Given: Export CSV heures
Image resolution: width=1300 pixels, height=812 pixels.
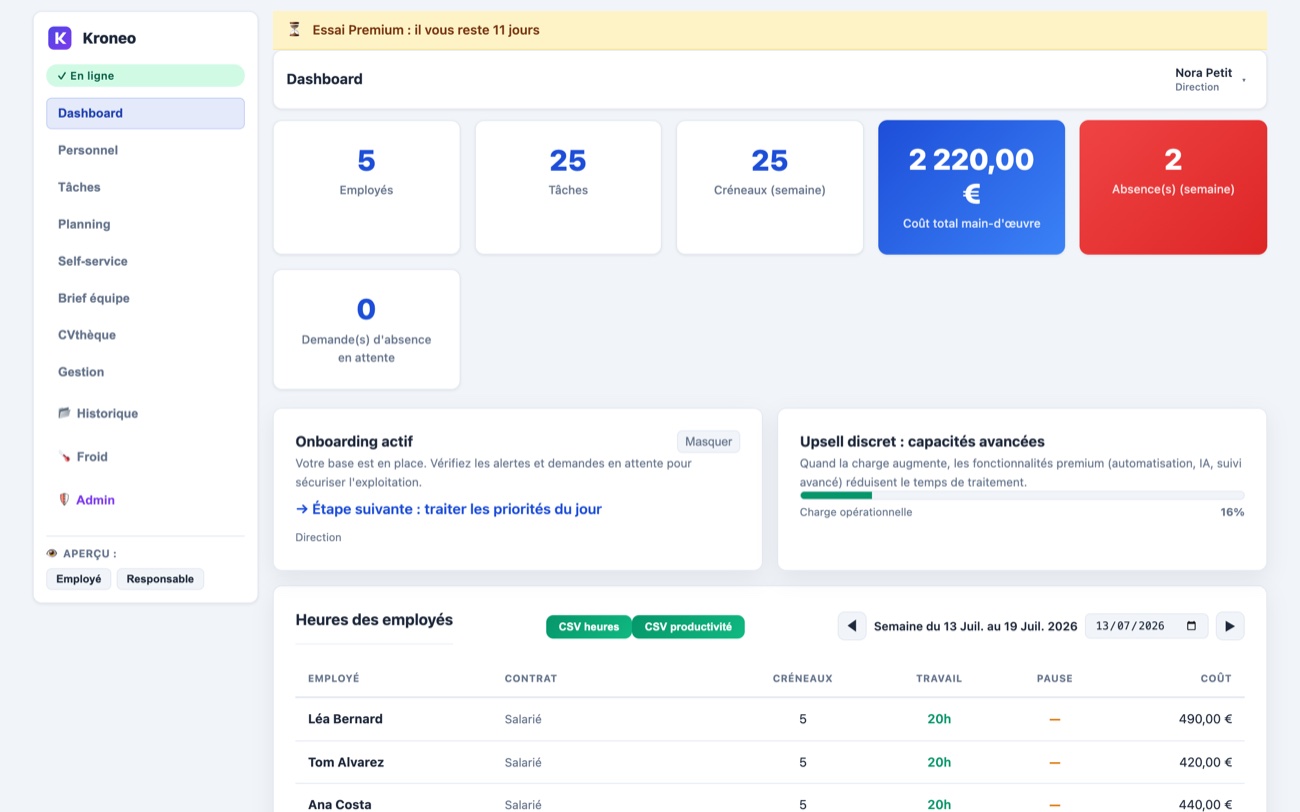Looking at the screenshot, I should (x=589, y=627).
